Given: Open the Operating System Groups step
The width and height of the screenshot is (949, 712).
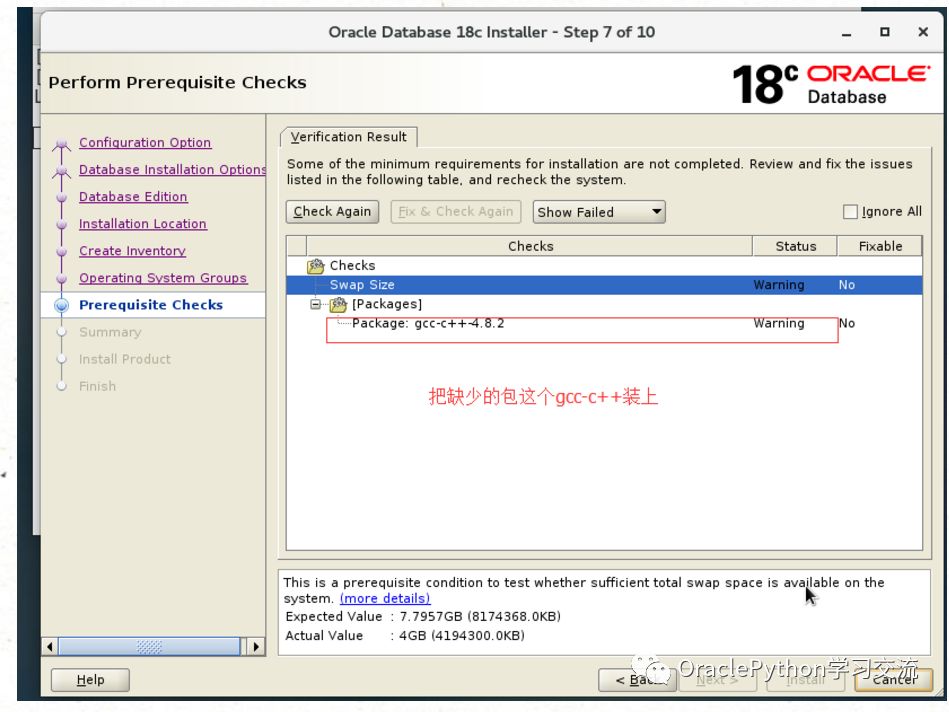Looking at the screenshot, I should tap(163, 278).
